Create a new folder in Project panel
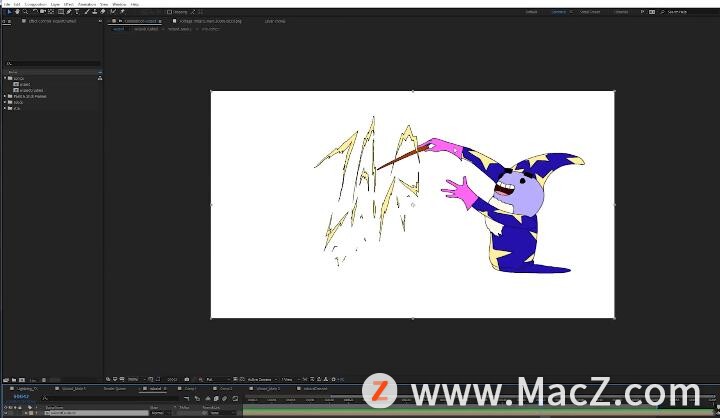This screenshot has height=418, width=720. pos(14,380)
